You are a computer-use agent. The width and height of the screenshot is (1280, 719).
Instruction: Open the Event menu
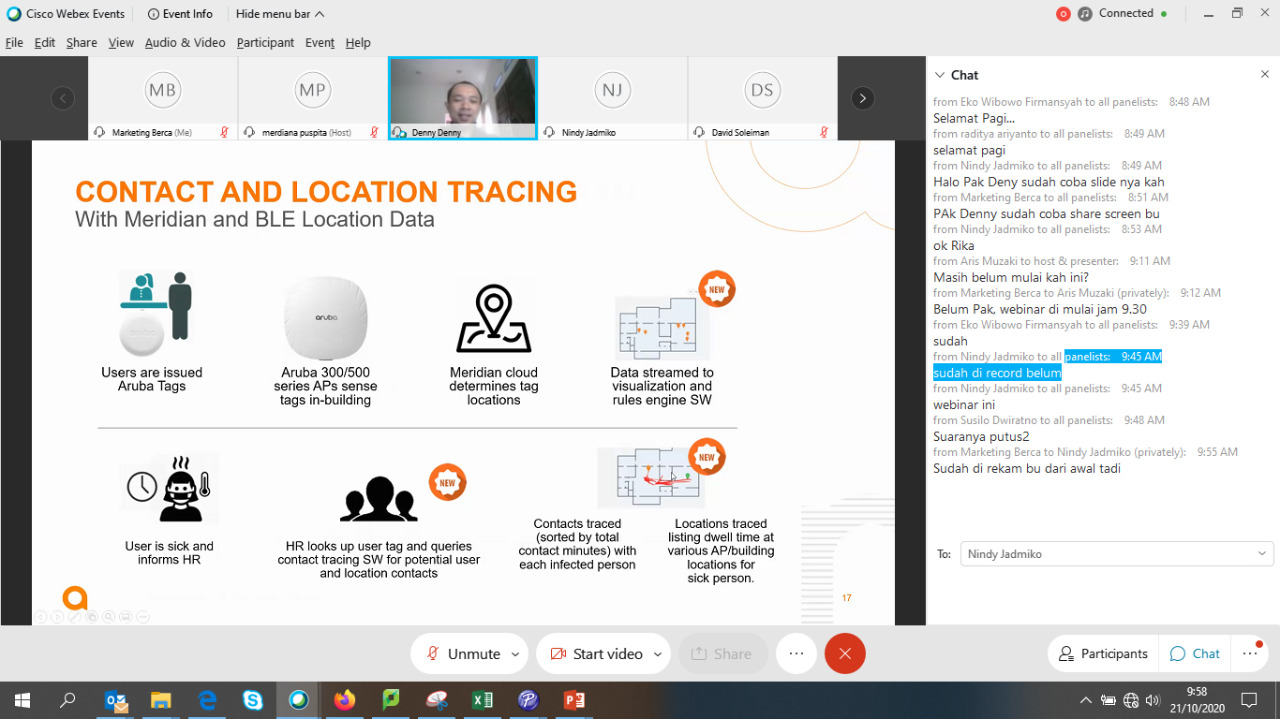320,43
